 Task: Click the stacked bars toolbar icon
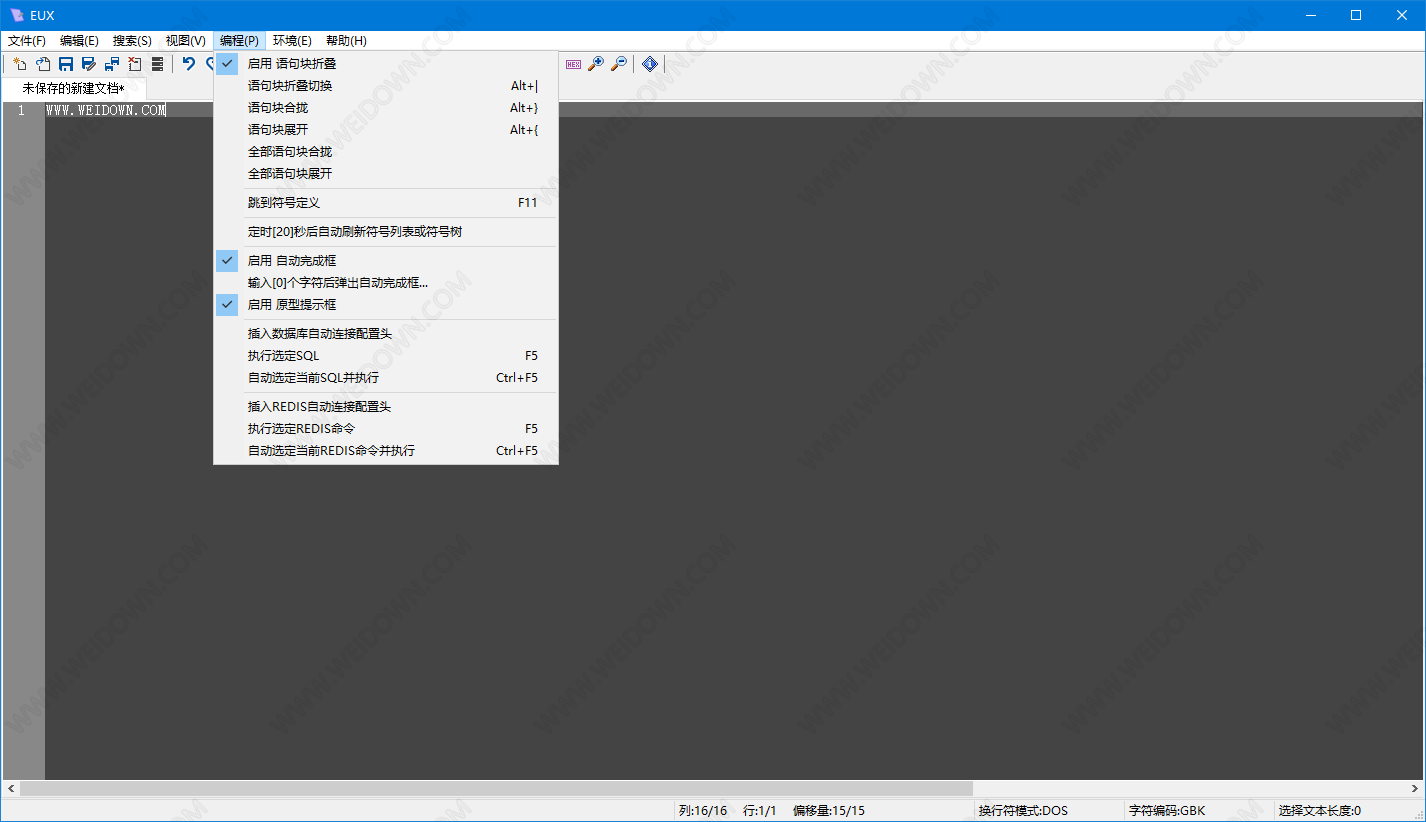tap(157, 64)
